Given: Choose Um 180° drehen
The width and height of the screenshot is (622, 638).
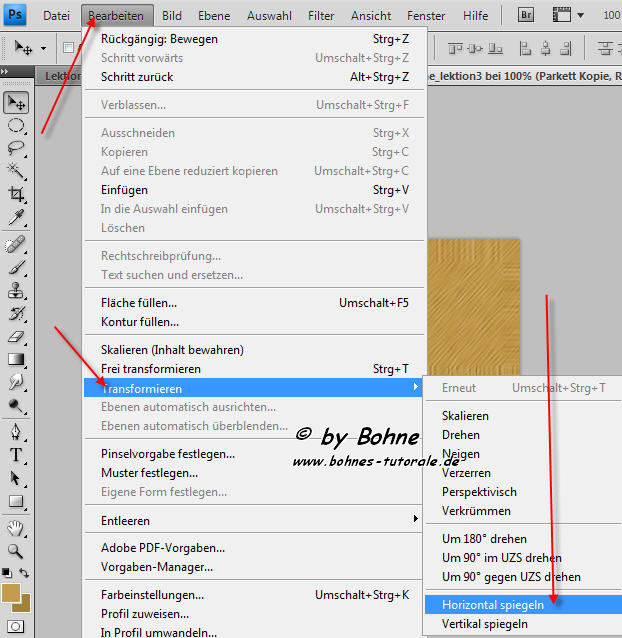Looking at the screenshot, I should (523, 539).
